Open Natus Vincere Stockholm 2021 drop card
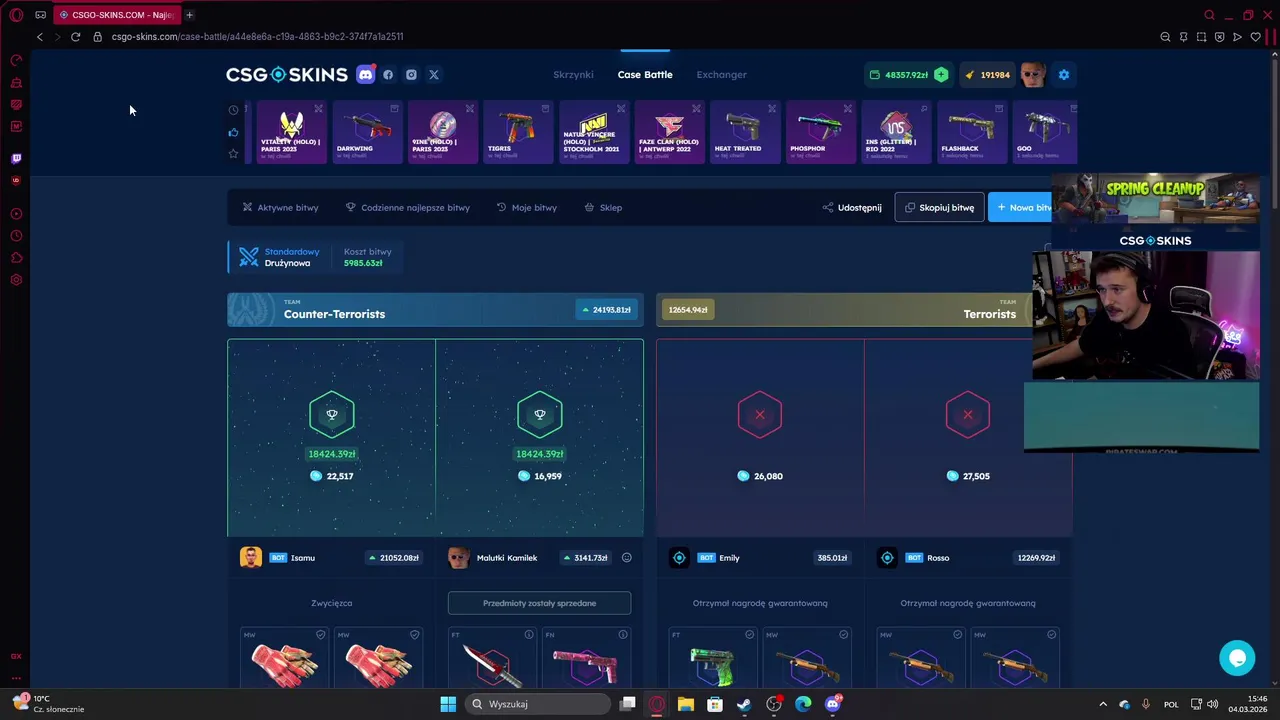1280x720 pixels. 594,132
